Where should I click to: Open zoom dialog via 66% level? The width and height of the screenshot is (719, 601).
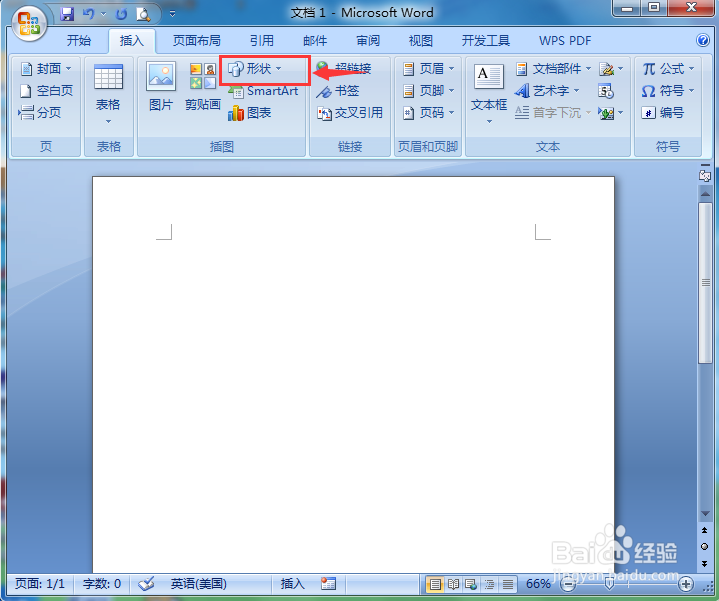(x=538, y=584)
